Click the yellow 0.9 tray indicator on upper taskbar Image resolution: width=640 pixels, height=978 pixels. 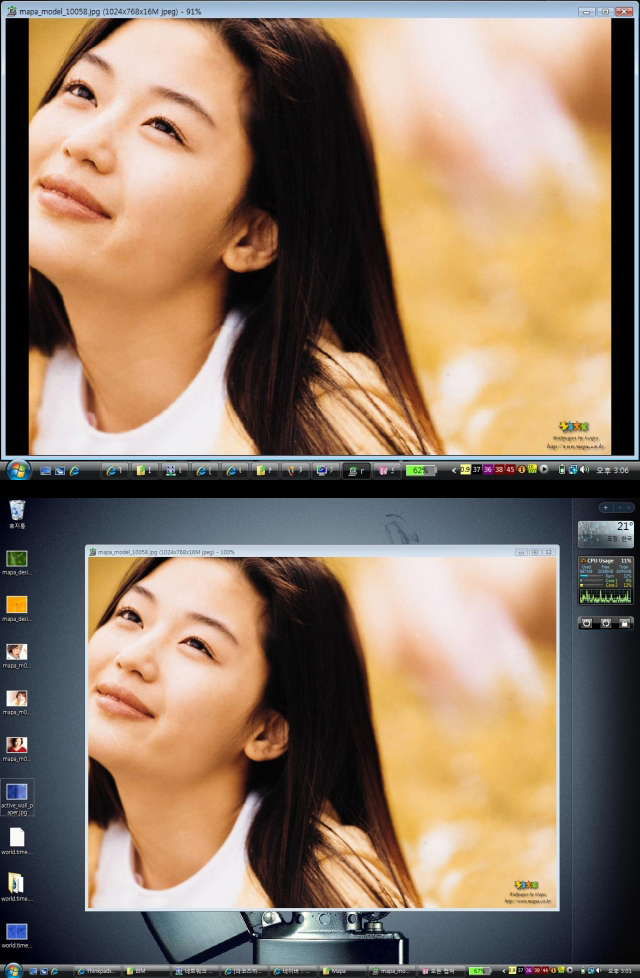point(465,470)
